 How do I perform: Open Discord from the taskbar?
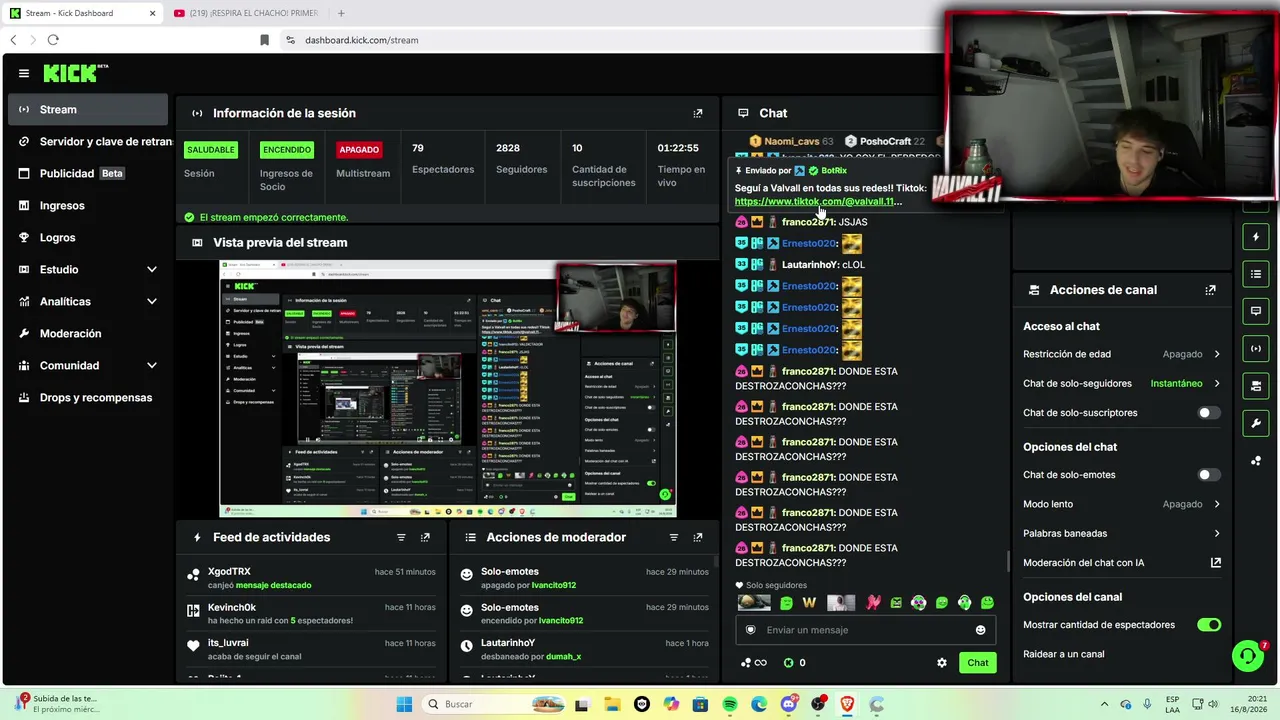pyautogui.click(x=789, y=704)
